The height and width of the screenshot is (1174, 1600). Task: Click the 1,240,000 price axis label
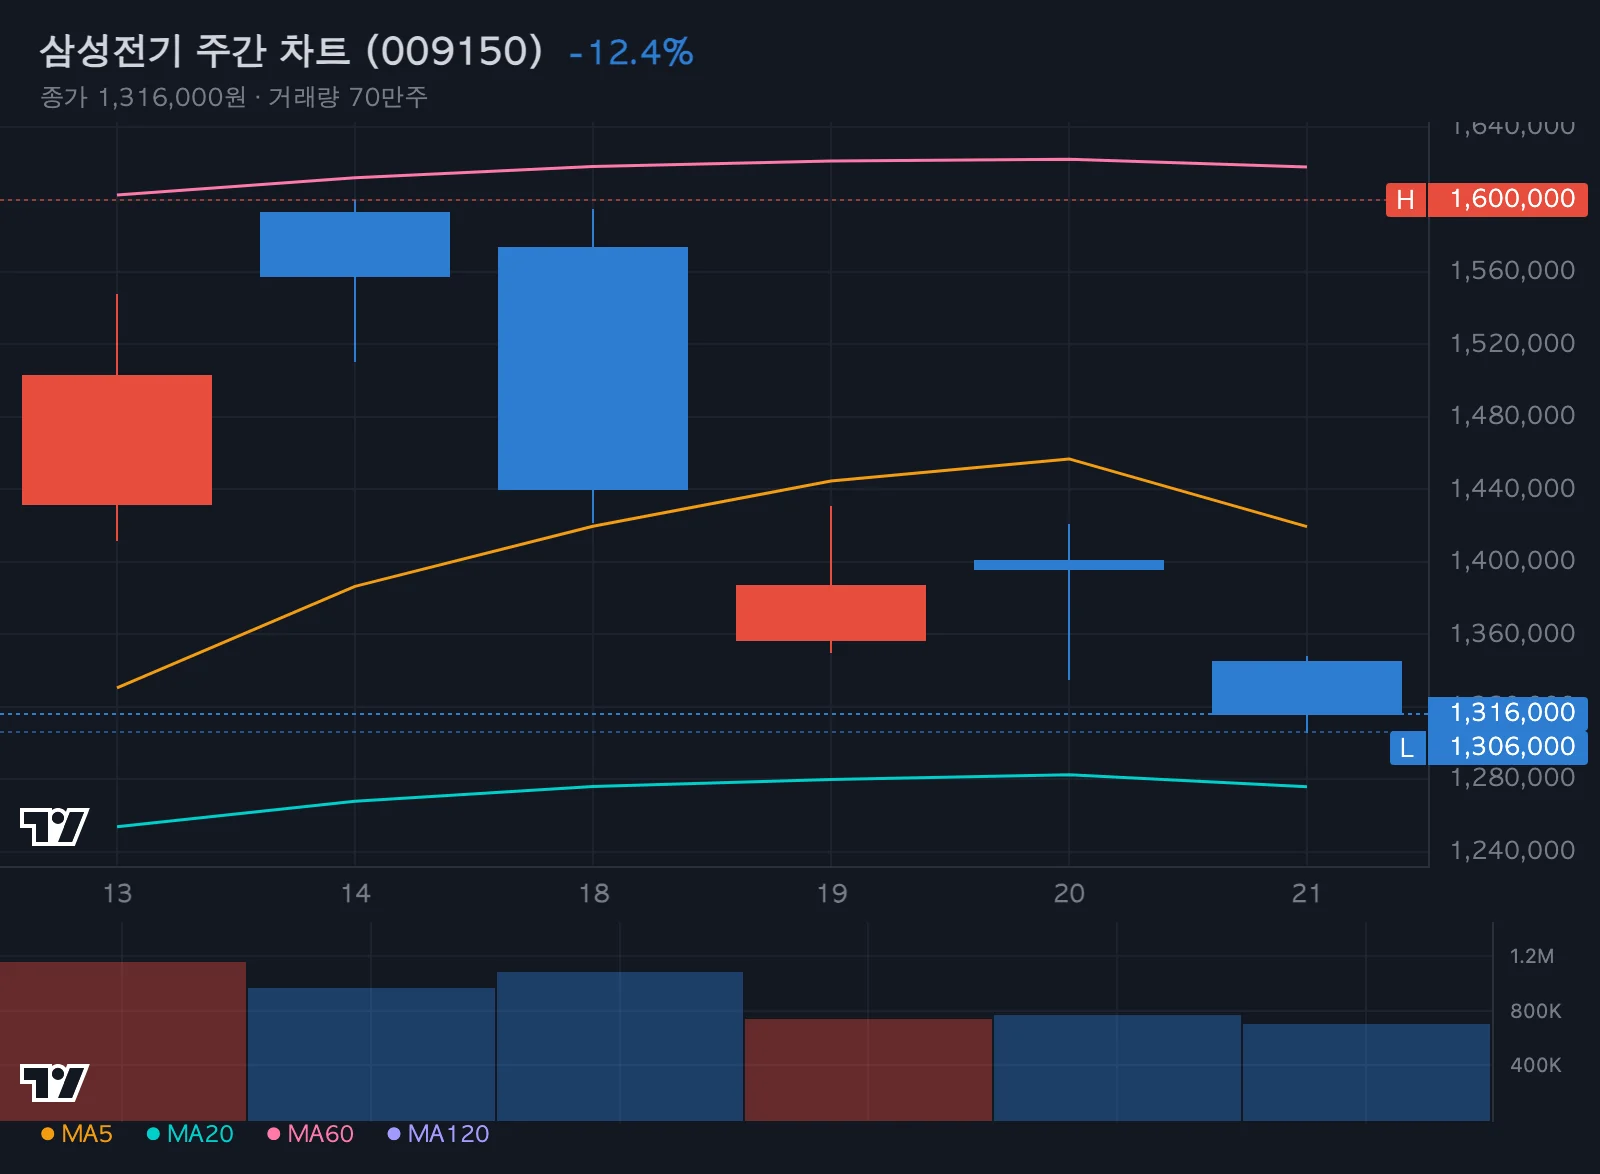point(1512,850)
